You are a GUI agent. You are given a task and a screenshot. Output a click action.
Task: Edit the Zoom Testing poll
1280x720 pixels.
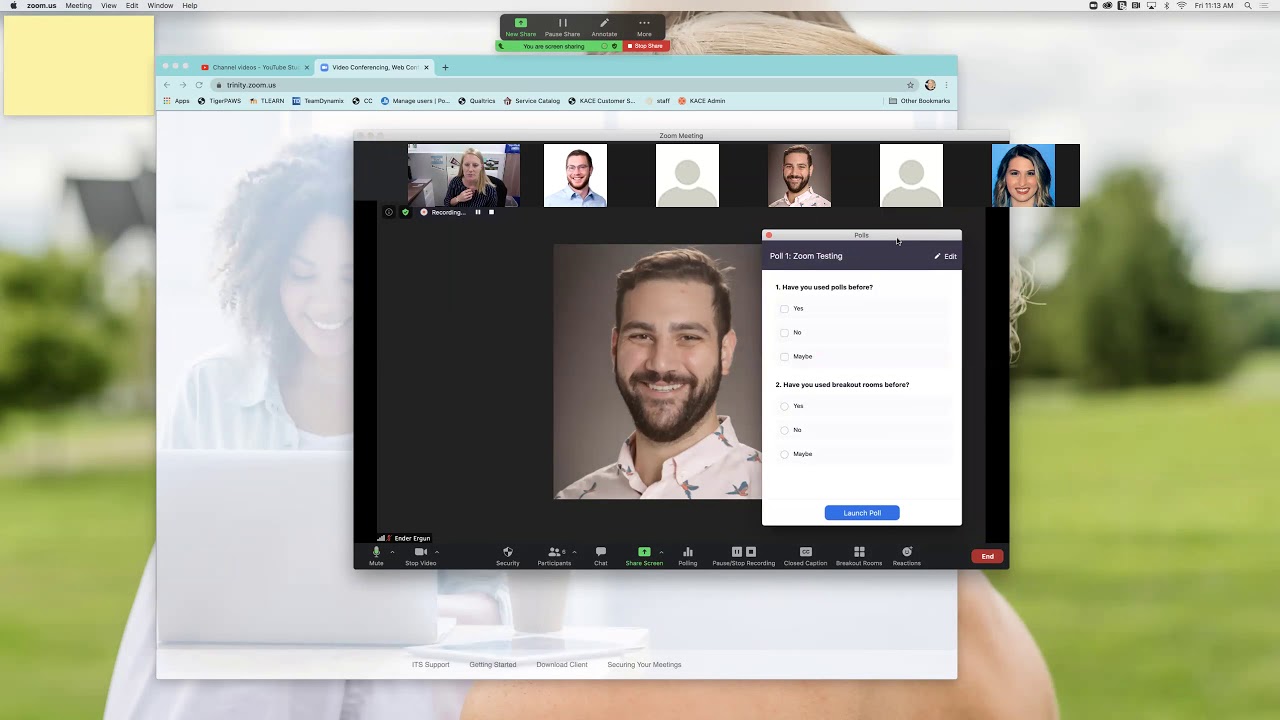[945, 257]
